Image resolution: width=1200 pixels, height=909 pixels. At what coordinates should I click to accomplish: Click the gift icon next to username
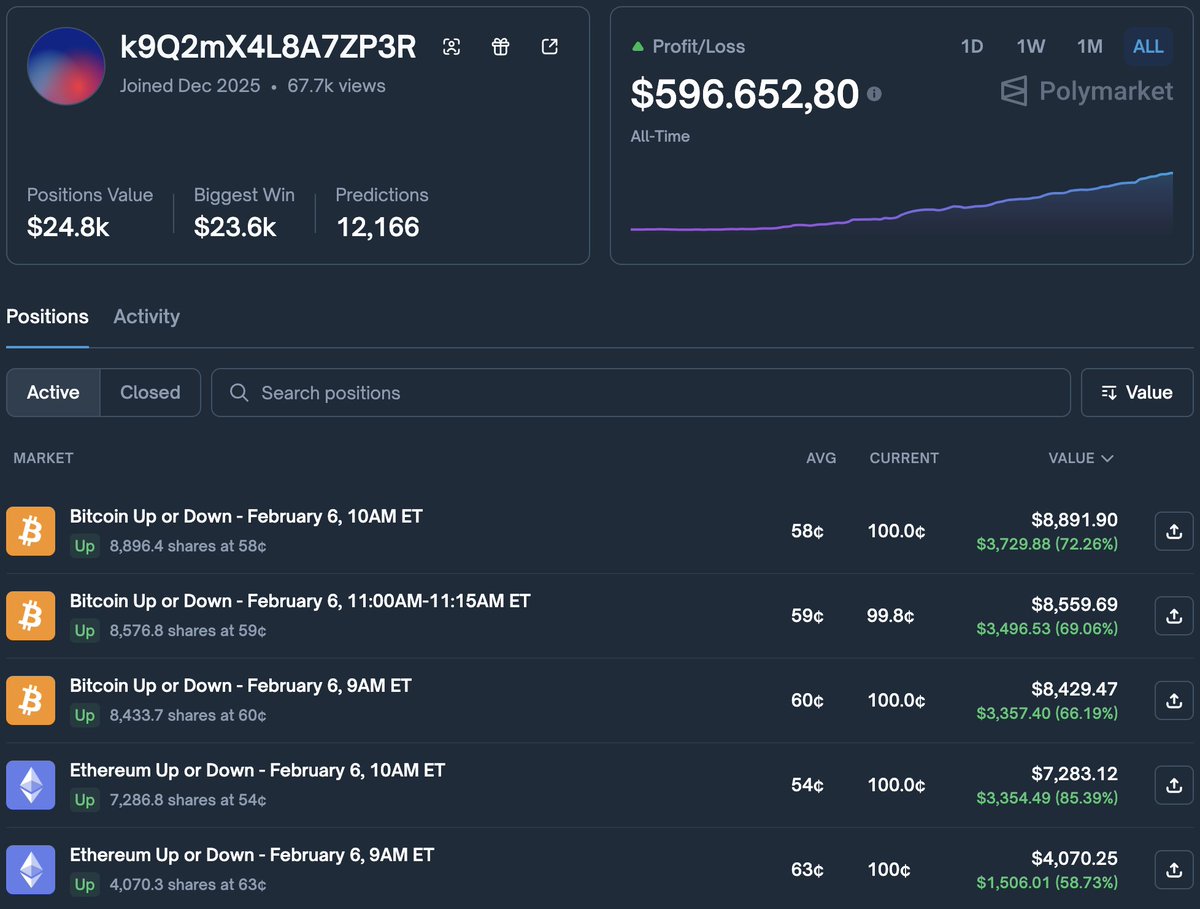point(501,47)
